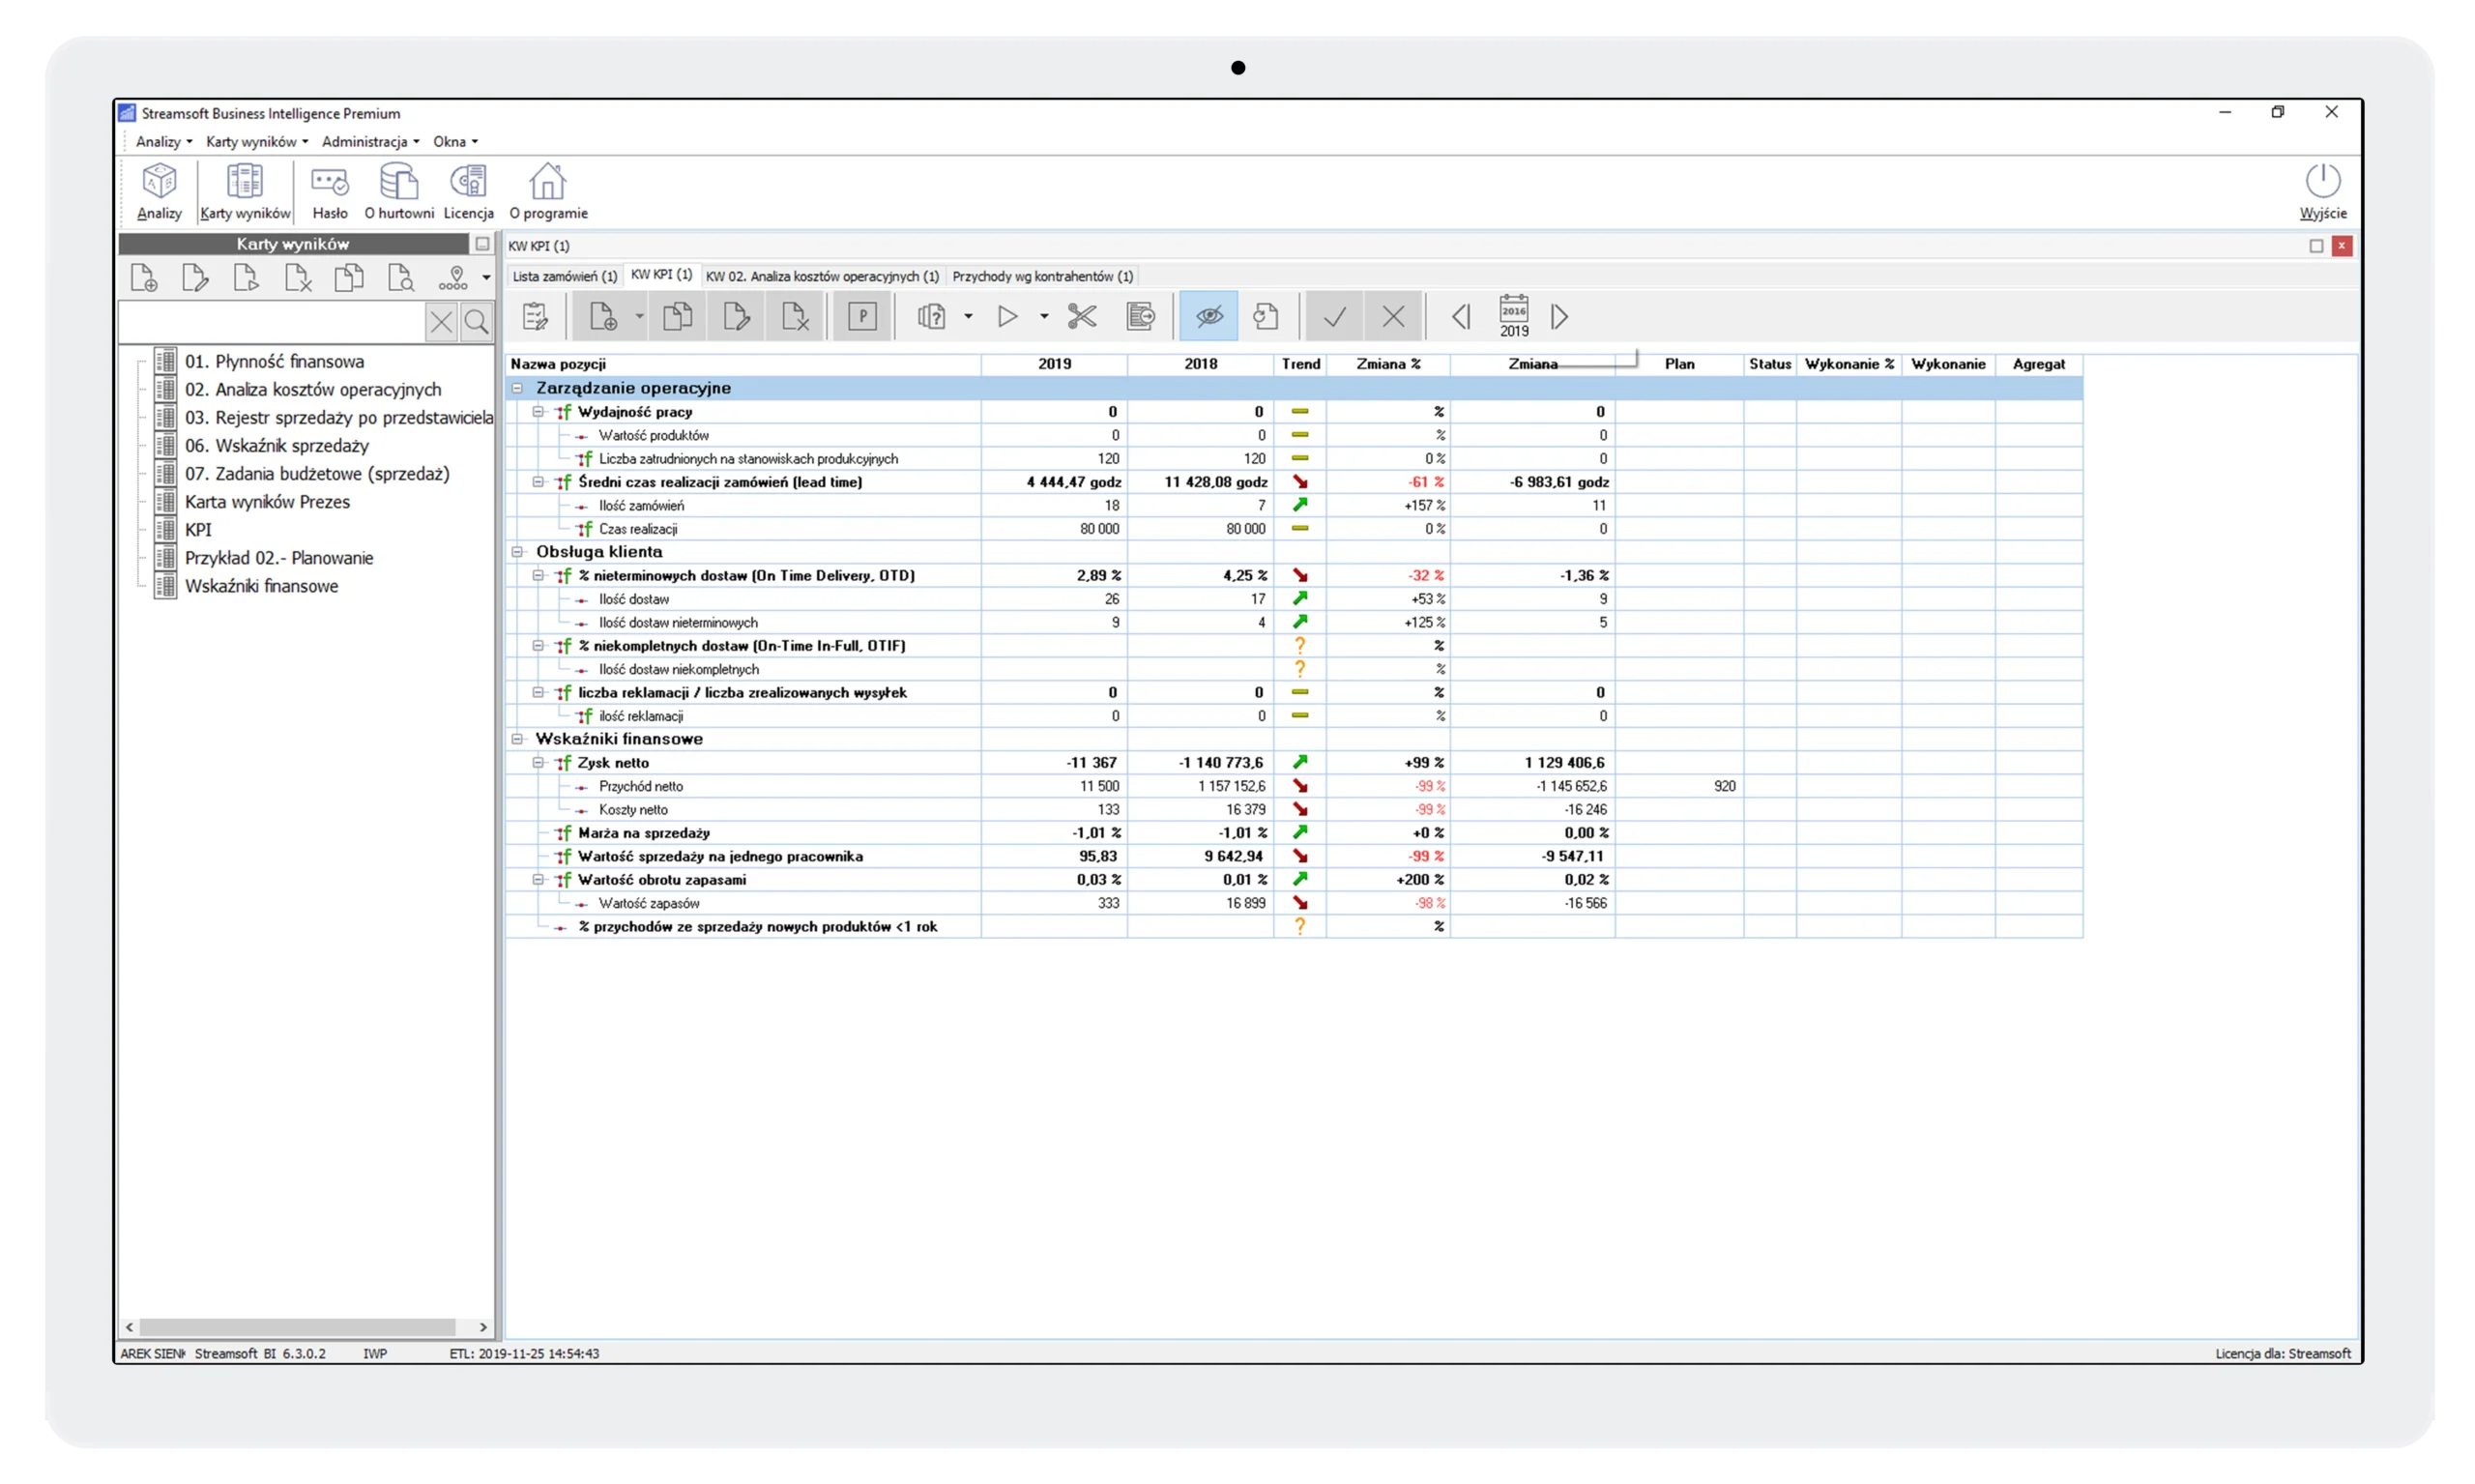Click the O hurtowni database icon
Image resolution: width=2475 pixels, height=1484 pixels.
(398, 190)
